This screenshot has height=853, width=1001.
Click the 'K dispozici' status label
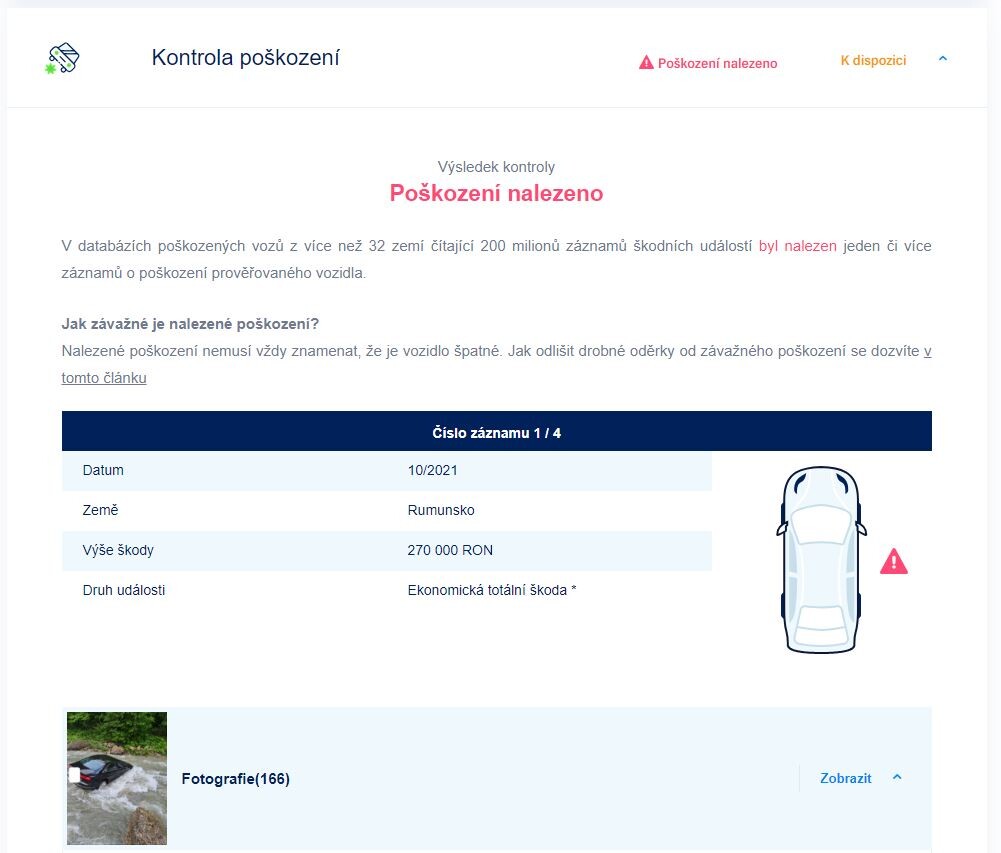873,60
